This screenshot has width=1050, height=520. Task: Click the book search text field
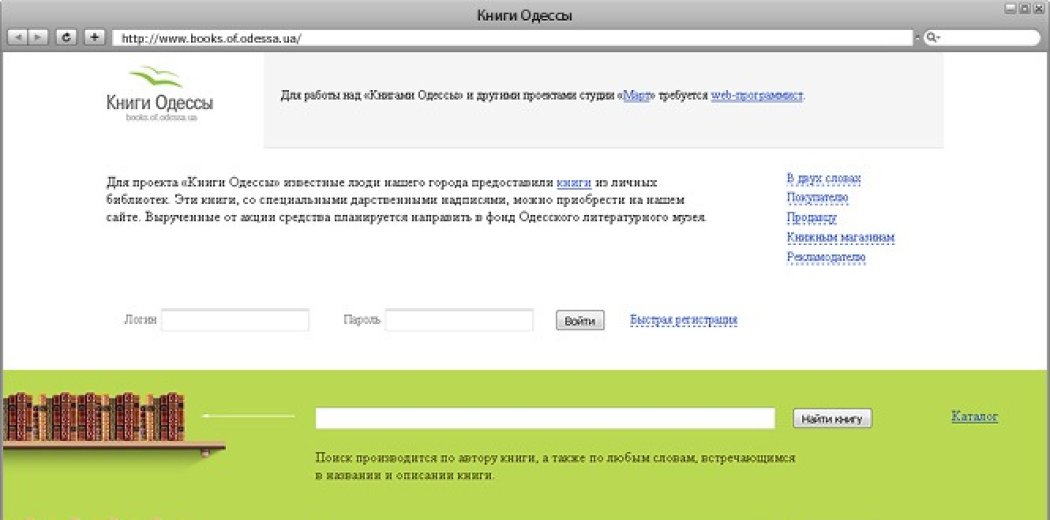coord(545,418)
